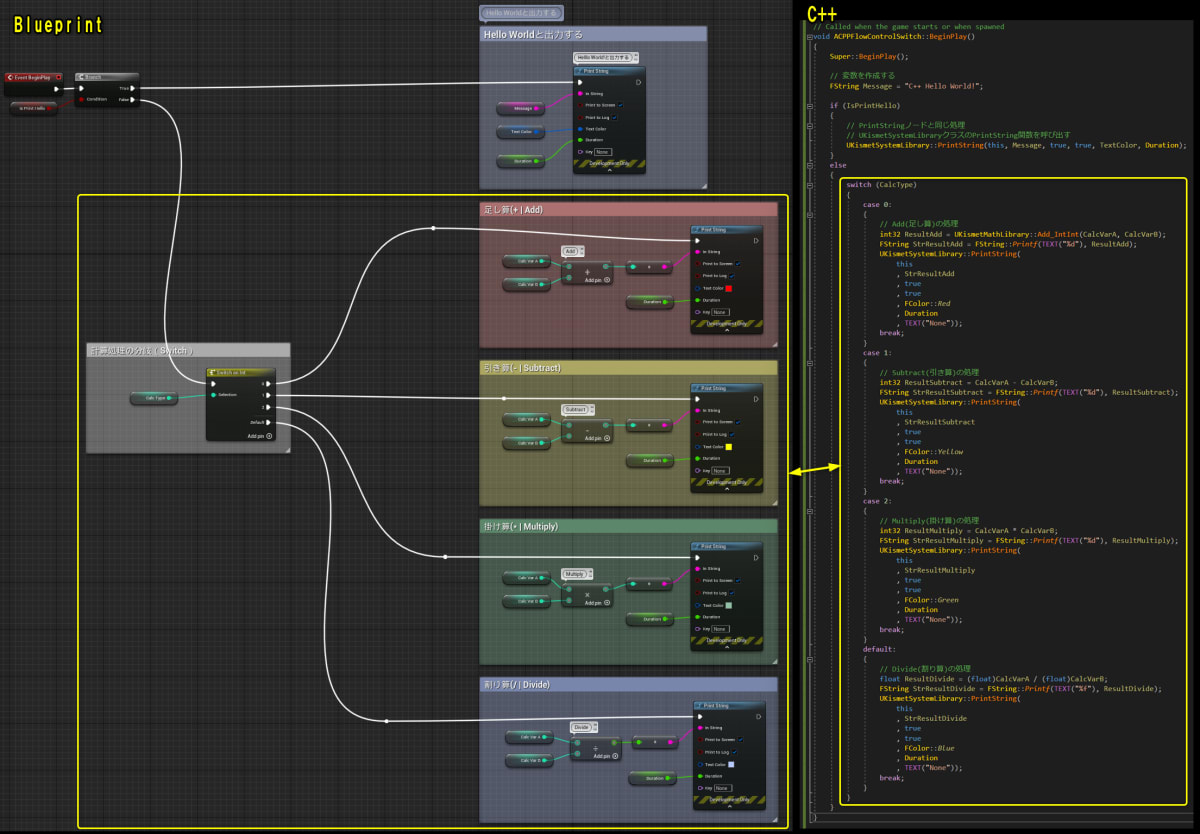Toggle Print to Log on Subtract Print String
Viewport: 1200px width, 834px height.
(731, 434)
